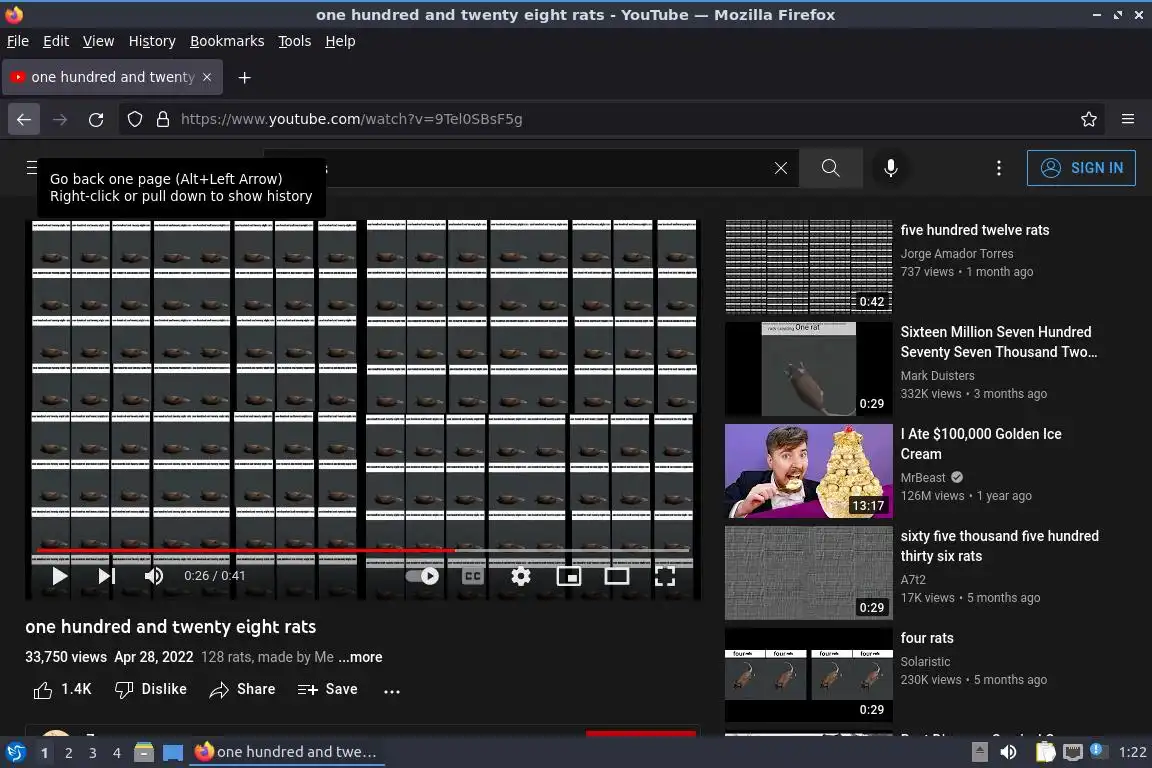
Task: Open 'Sixteen Million Seven Hundred' video title
Action: (998, 342)
